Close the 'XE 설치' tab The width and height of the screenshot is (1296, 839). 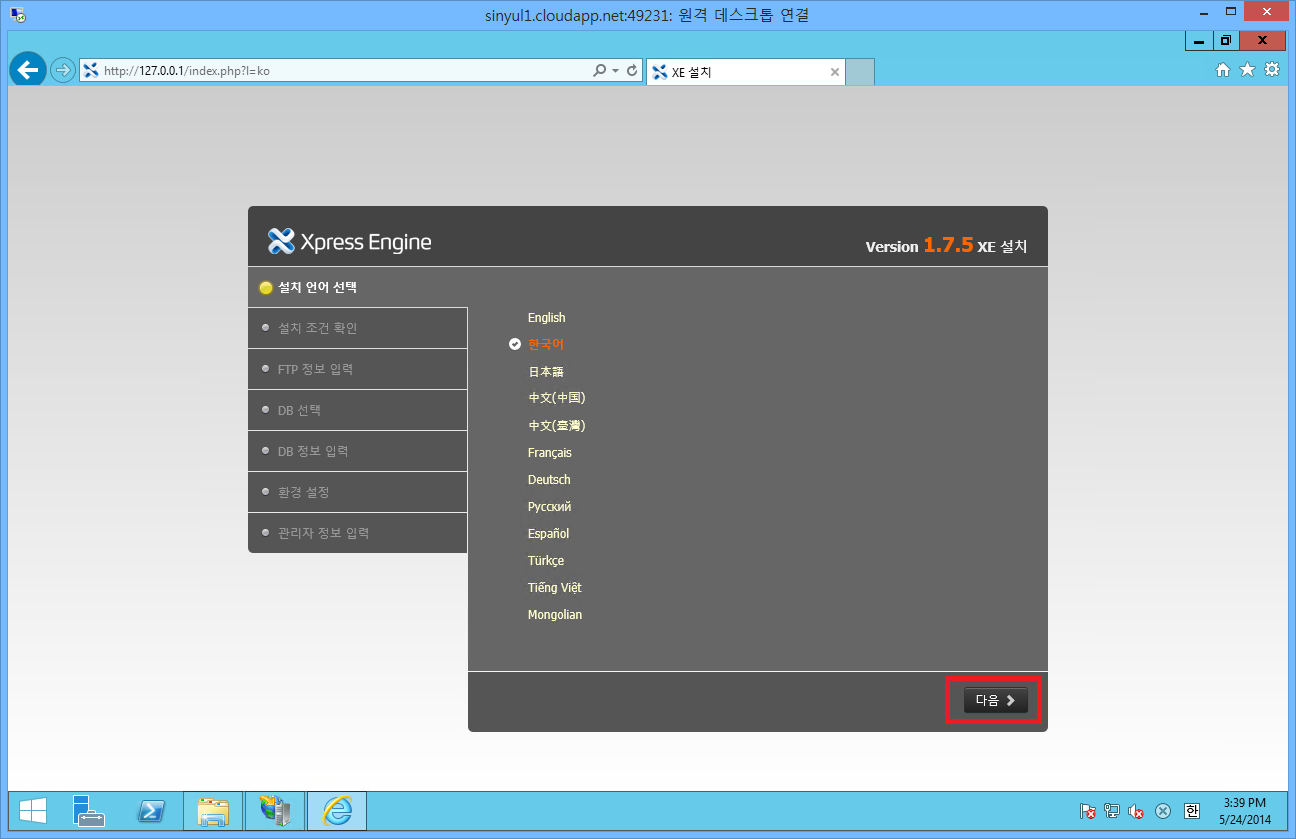(x=835, y=72)
